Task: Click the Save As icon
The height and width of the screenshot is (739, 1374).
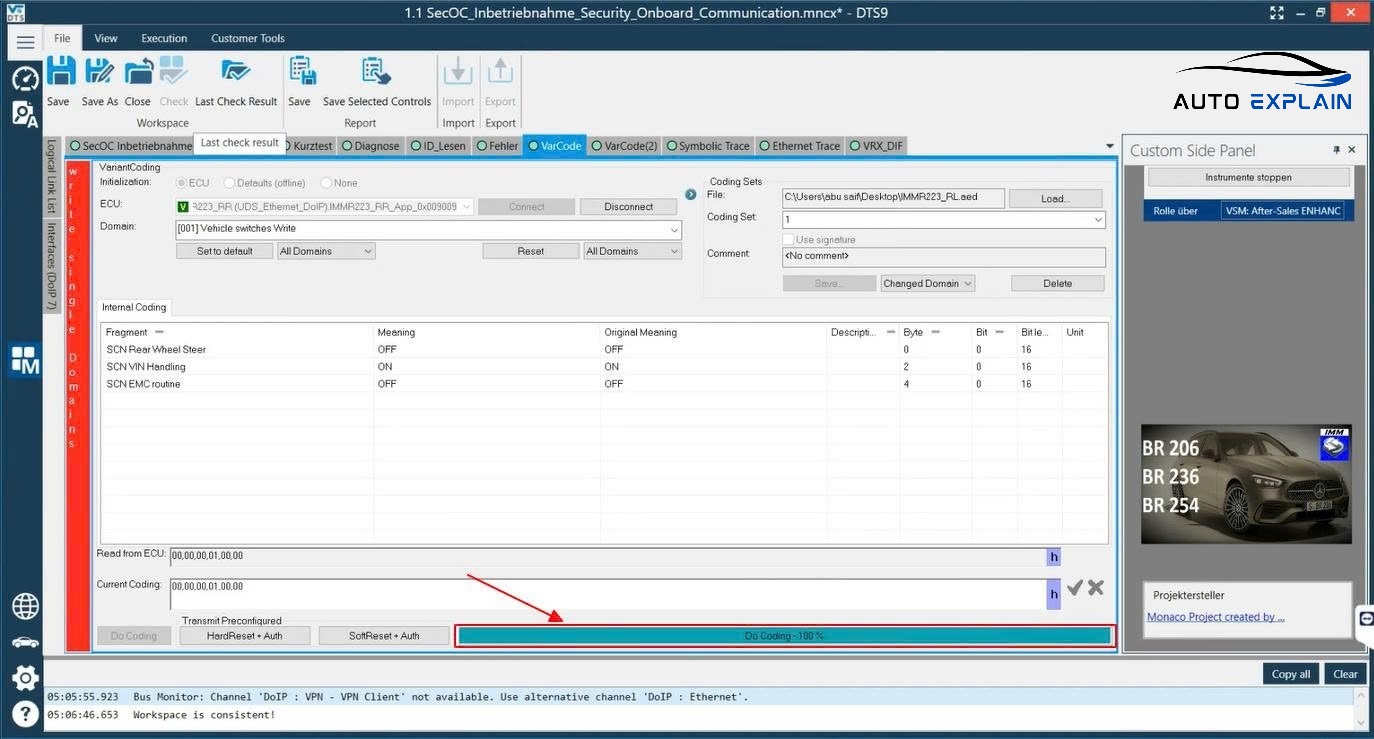Action: 99,74
